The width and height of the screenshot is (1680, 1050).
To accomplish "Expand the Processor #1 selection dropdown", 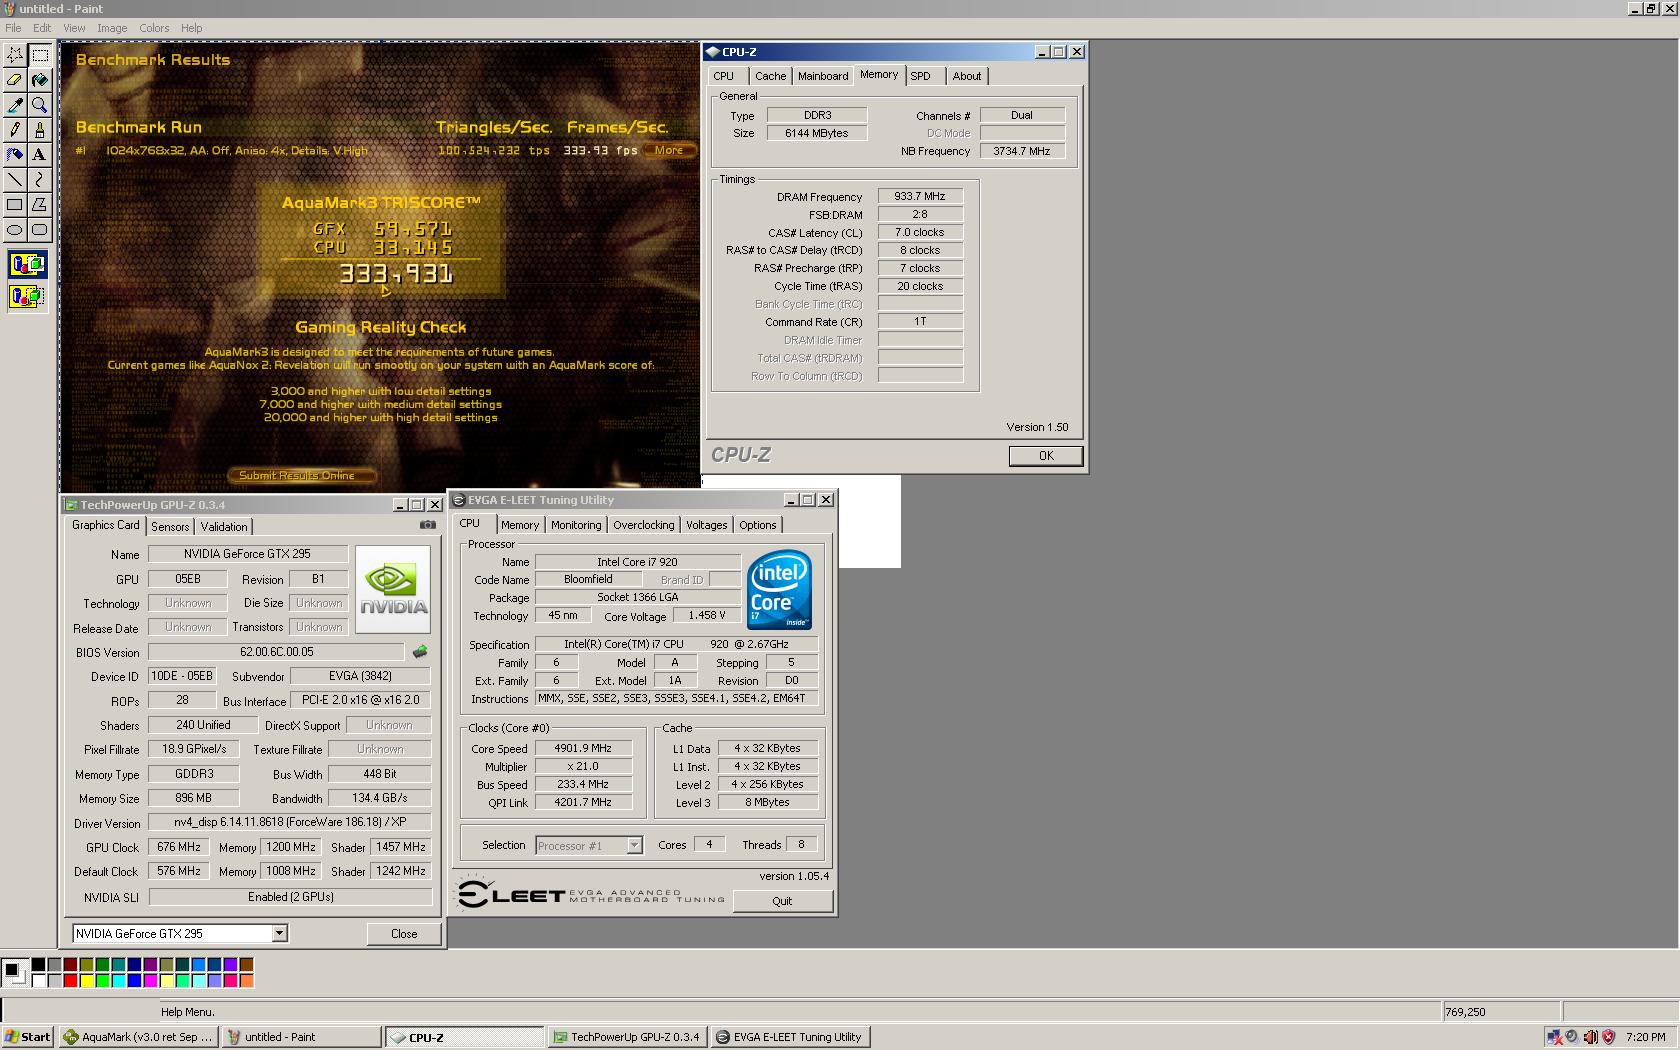I will 634,845.
